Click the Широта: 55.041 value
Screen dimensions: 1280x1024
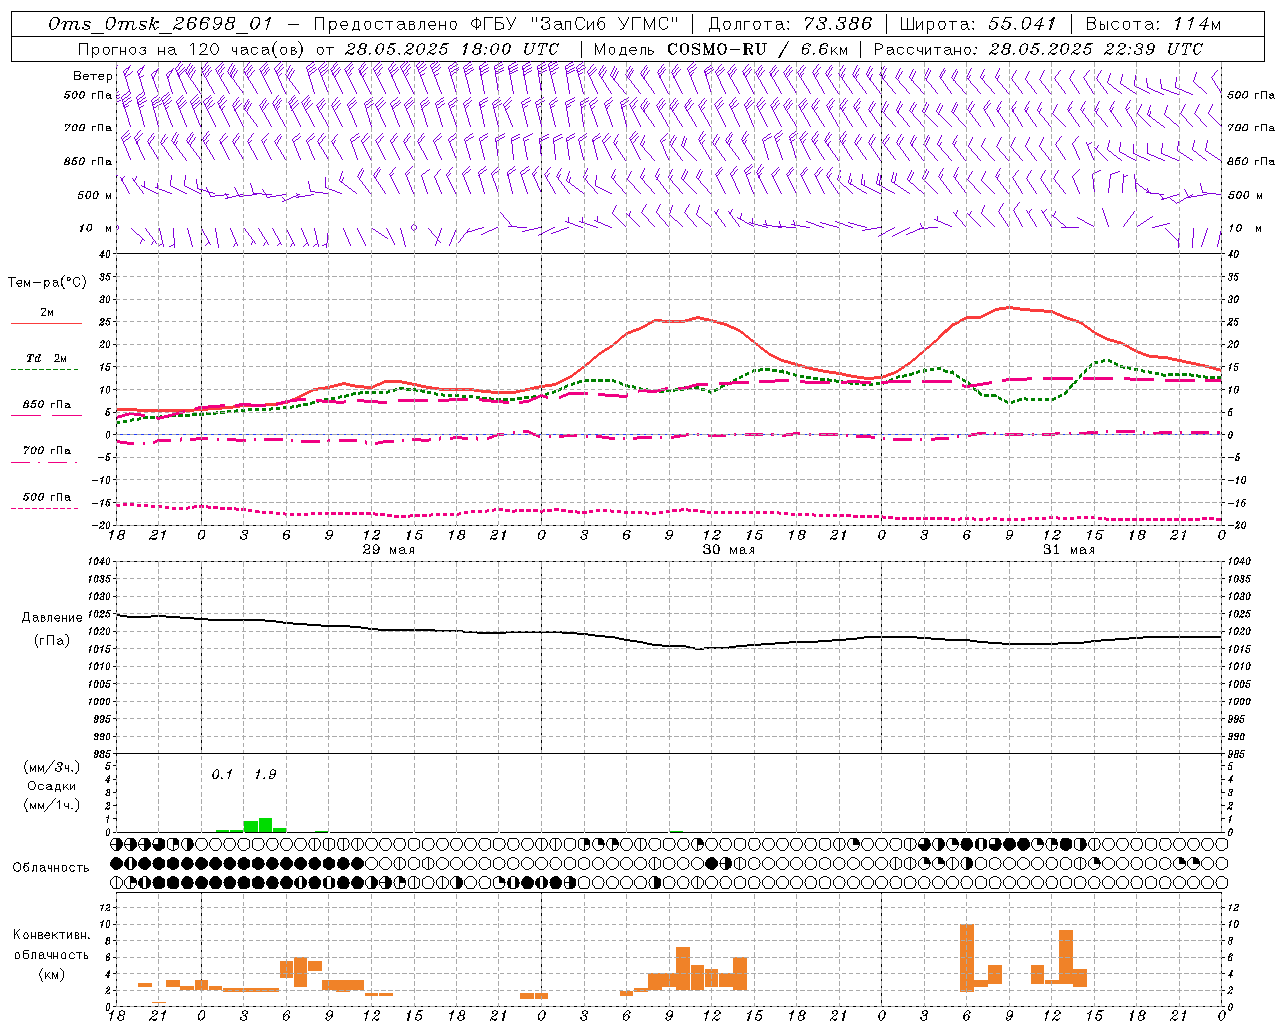pyautogui.click(x=978, y=24)
